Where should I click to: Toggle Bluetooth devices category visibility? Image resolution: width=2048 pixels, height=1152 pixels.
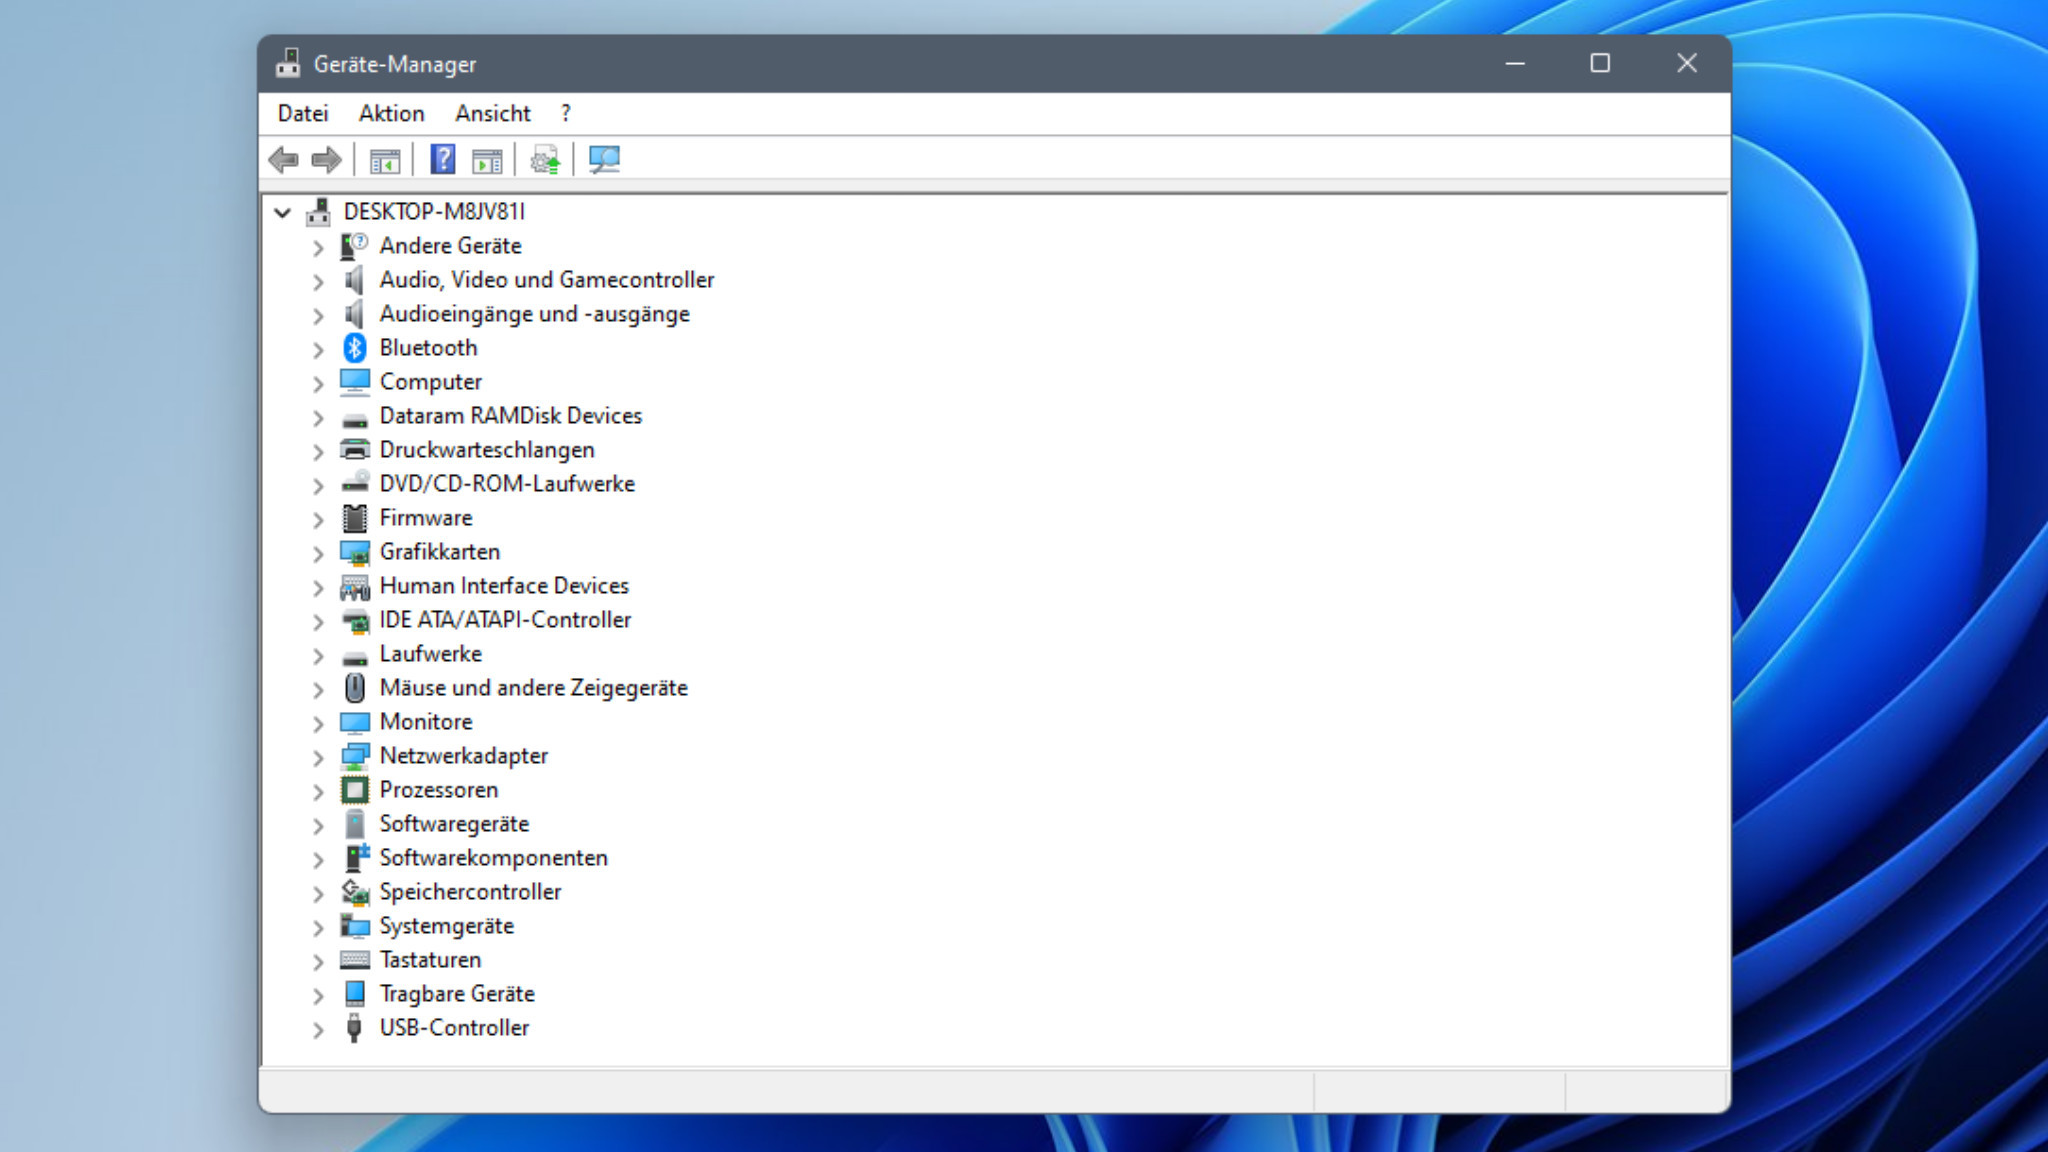315,347
